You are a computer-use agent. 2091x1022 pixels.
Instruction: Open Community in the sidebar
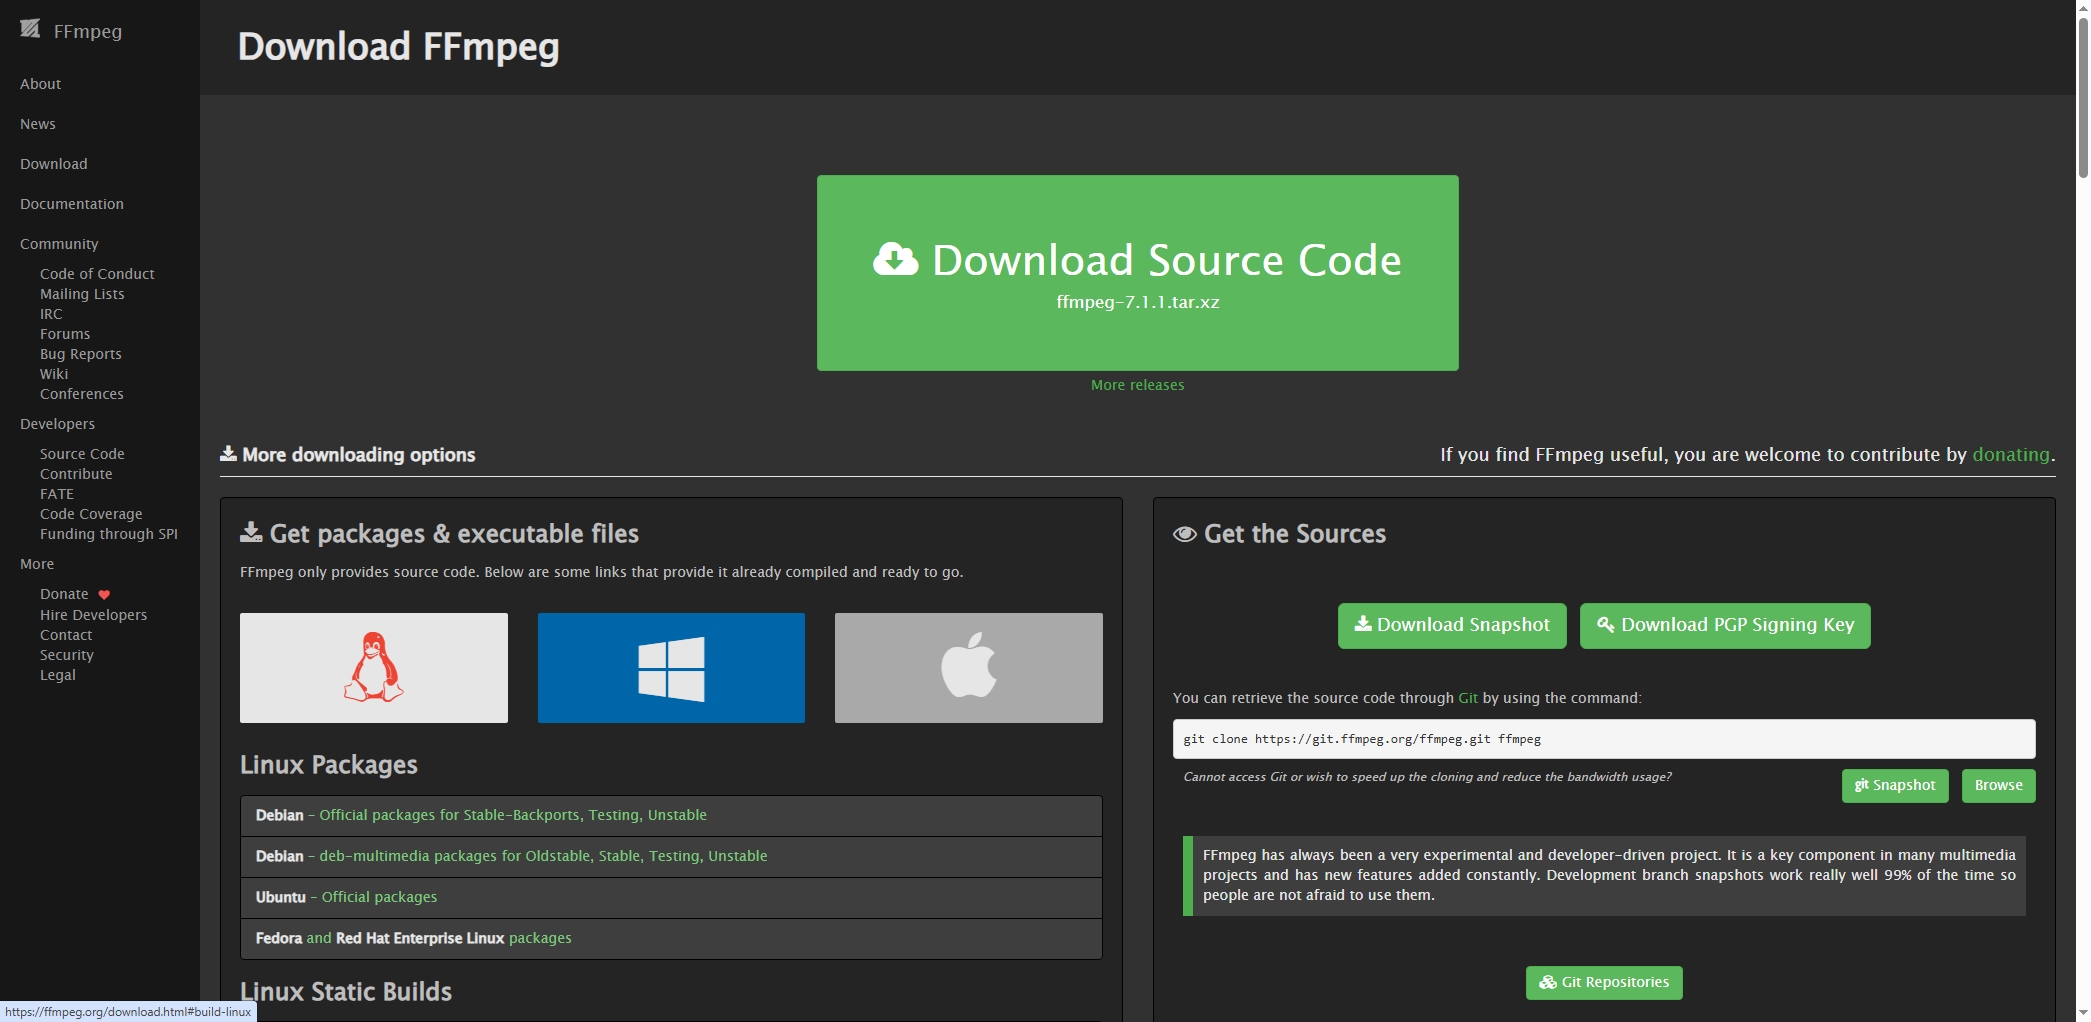pyautogui.click(x=59, y=244)
